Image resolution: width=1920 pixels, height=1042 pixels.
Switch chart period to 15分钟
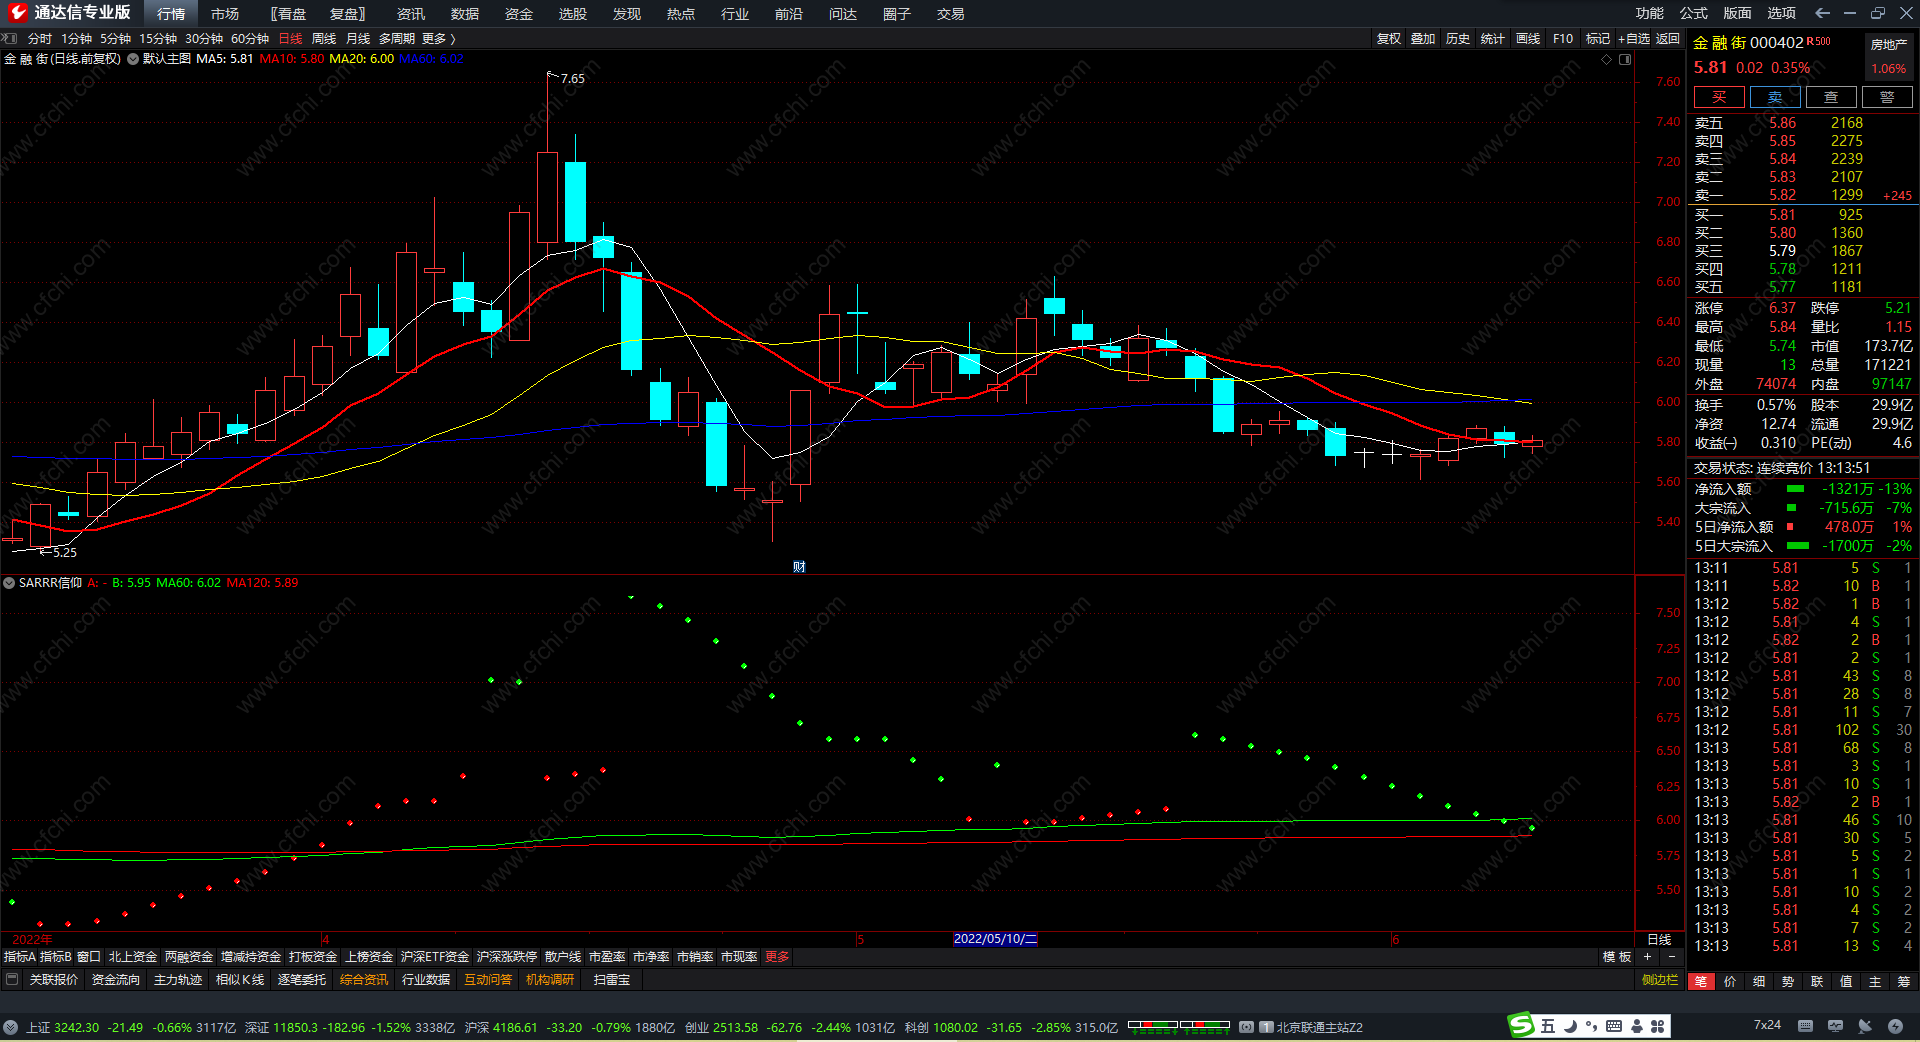158,39
